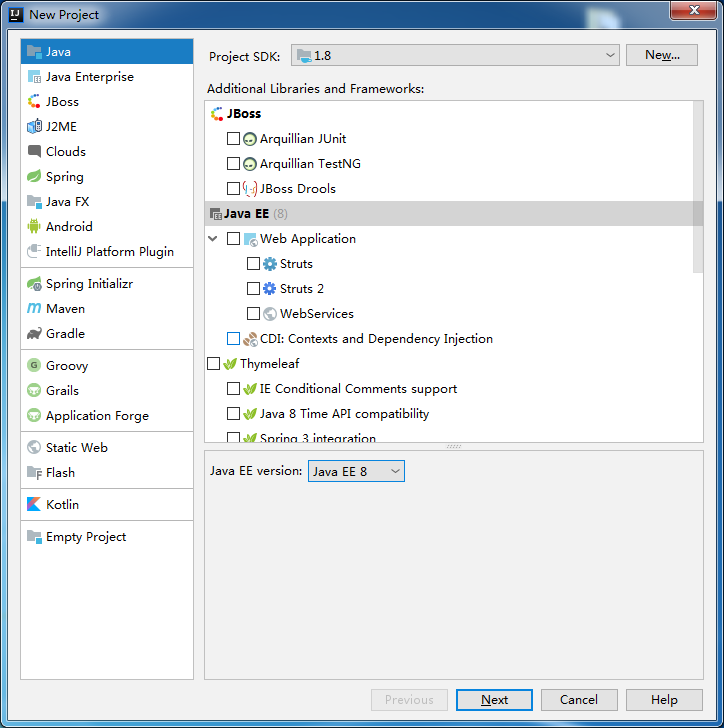Pick the Application Forge icon
This screenshot has width=724, height=728.
tap(34, 415)
